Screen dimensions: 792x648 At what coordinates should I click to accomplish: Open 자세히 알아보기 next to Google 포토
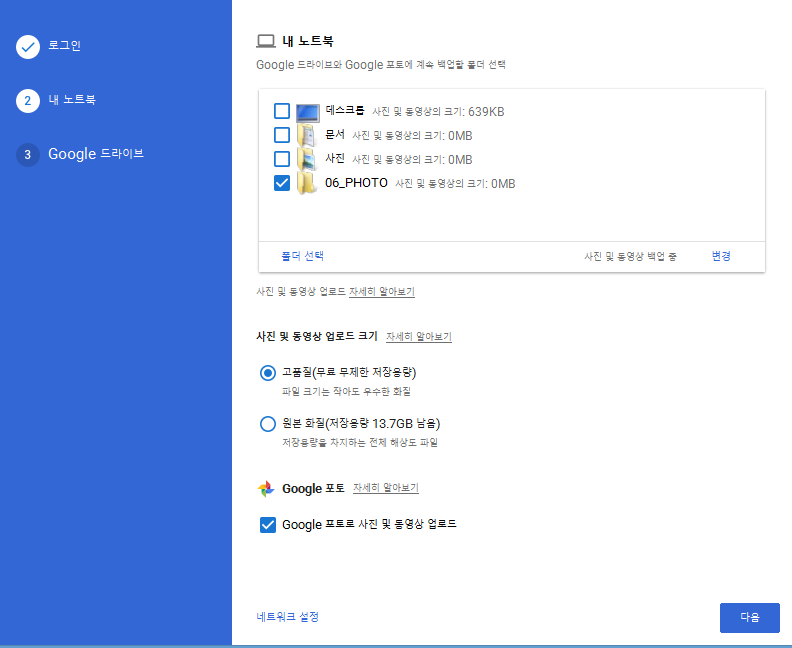click(x=386, y=487)
